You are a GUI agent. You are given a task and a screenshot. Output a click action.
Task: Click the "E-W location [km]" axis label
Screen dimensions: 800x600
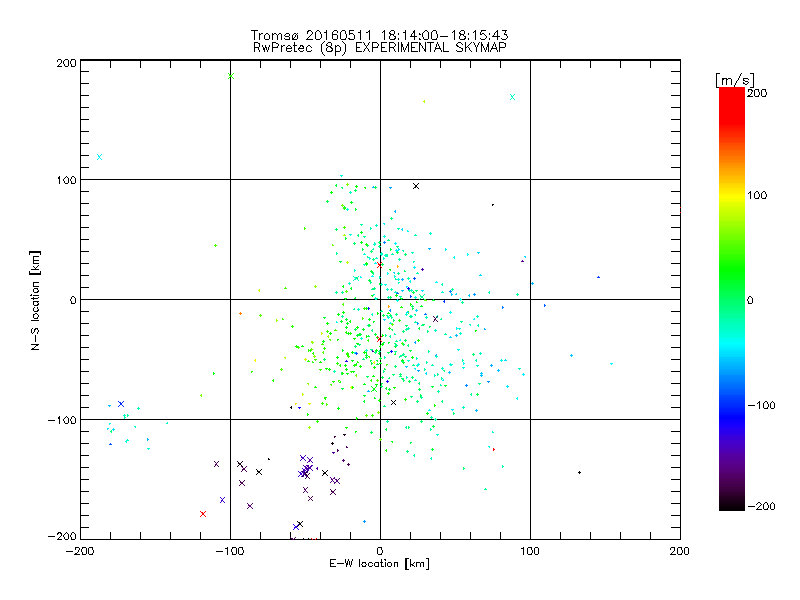click(379, 564)
